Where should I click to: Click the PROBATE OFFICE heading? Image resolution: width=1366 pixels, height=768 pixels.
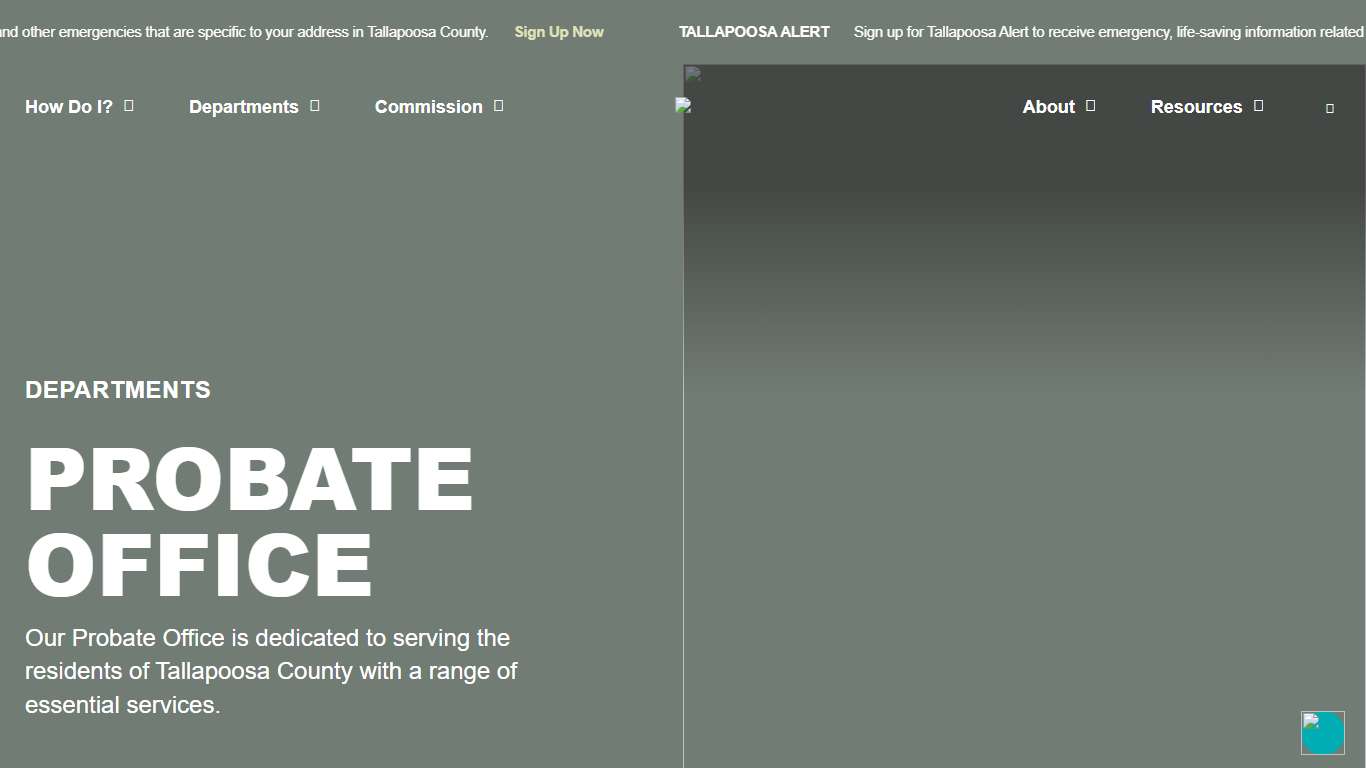250,521
